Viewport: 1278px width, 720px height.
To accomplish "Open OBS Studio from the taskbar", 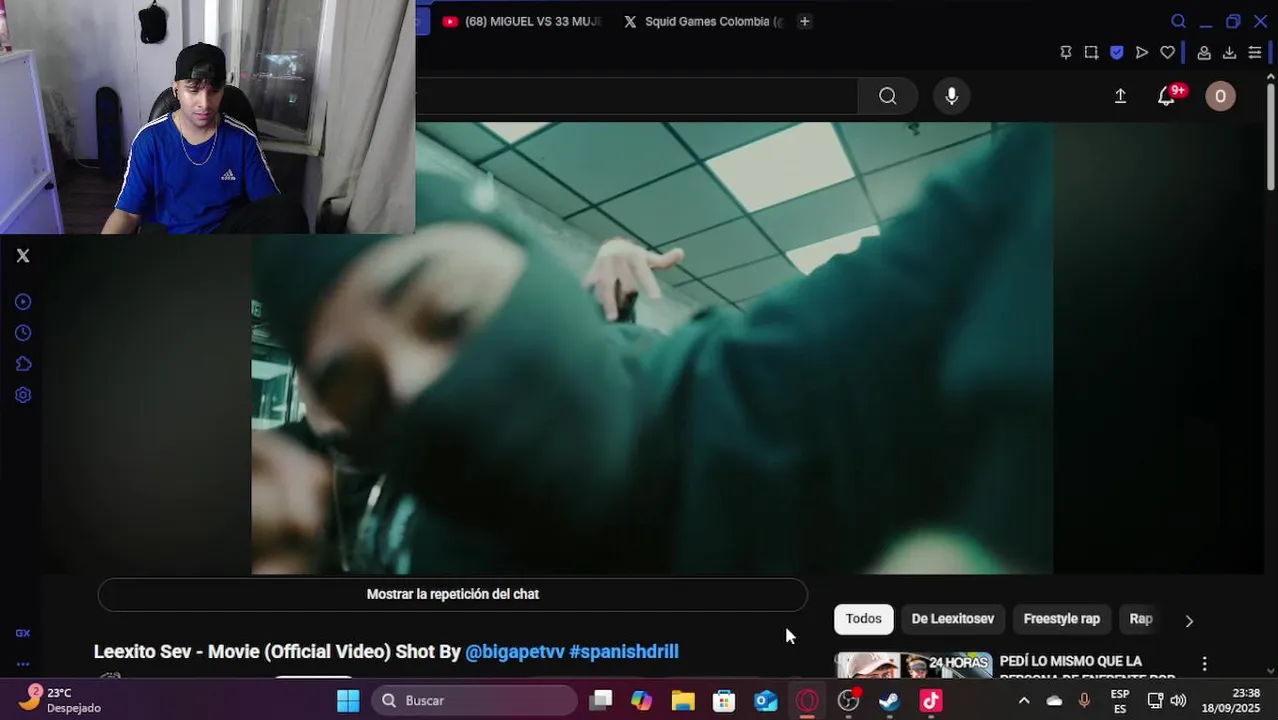I will pyautogui.click(x=848, y=700).
